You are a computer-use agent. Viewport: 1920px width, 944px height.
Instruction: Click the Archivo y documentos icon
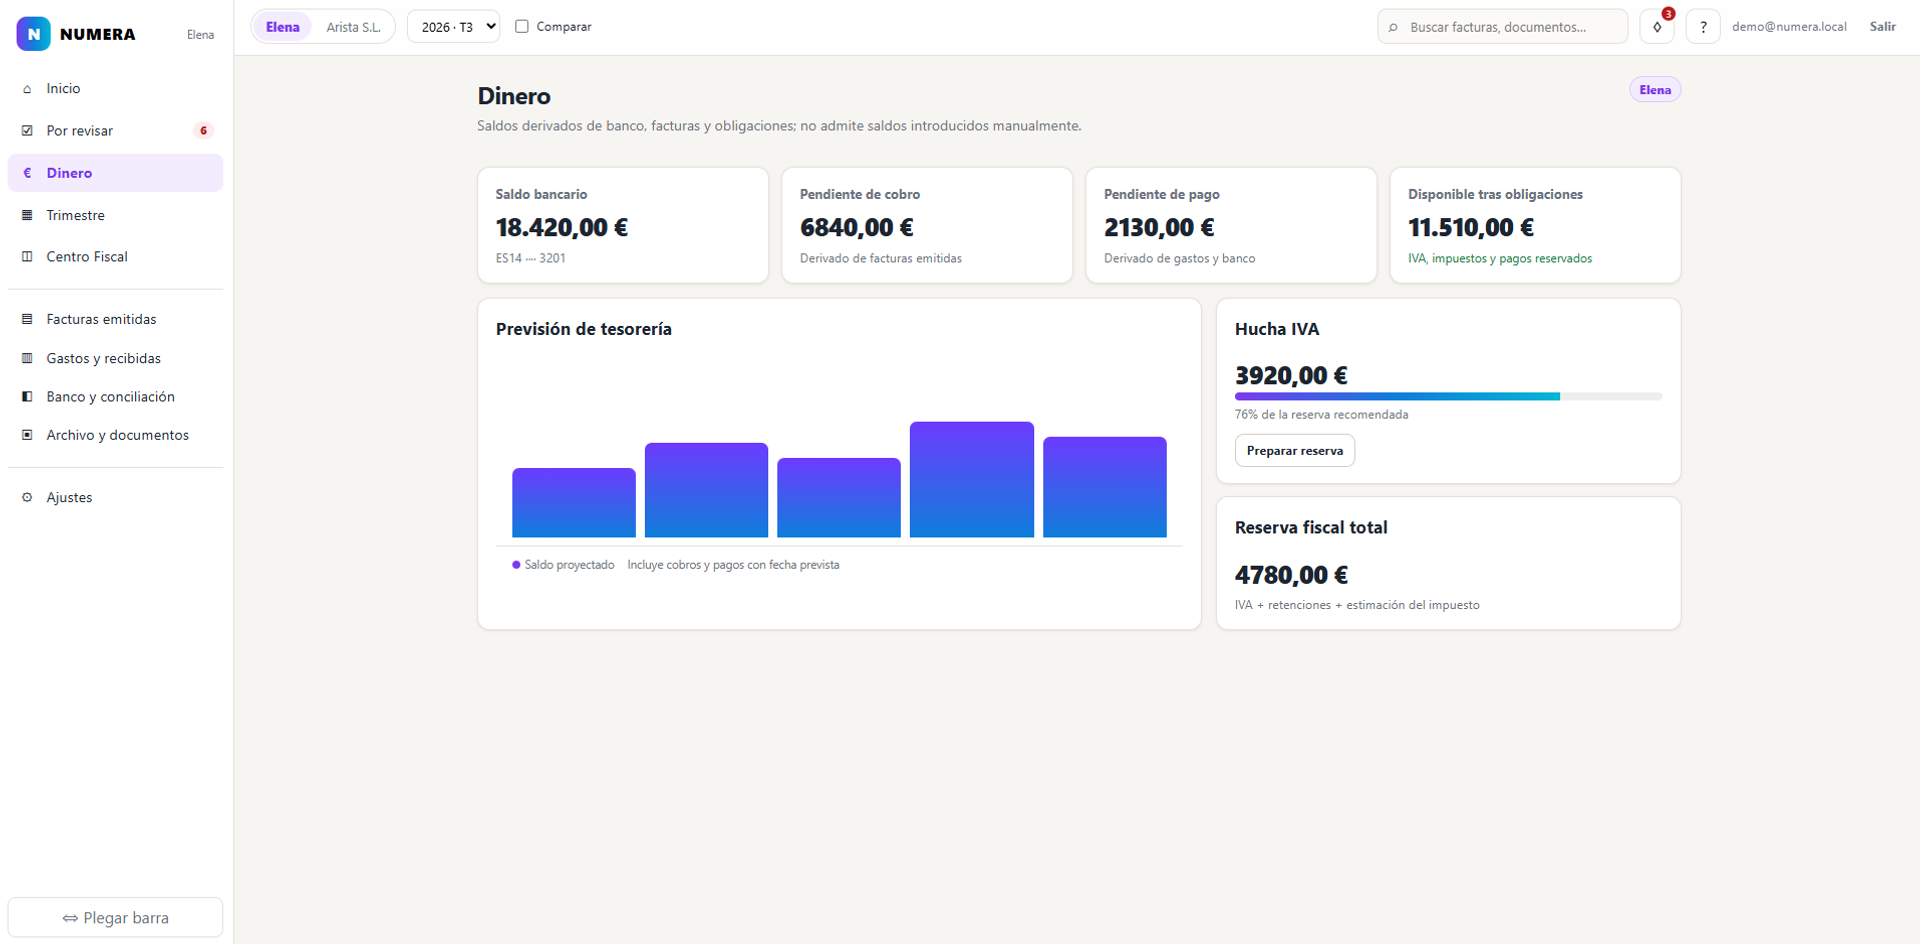point(27,435)
